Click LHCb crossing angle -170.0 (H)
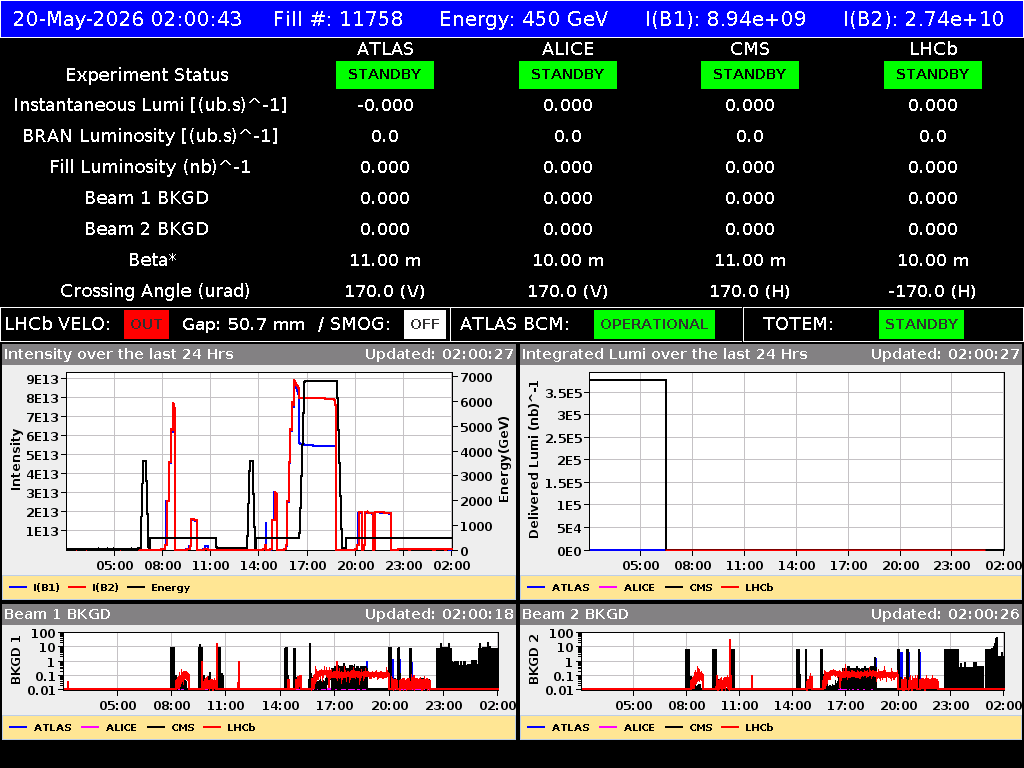The image size is (1024, 768). (933, 291)
